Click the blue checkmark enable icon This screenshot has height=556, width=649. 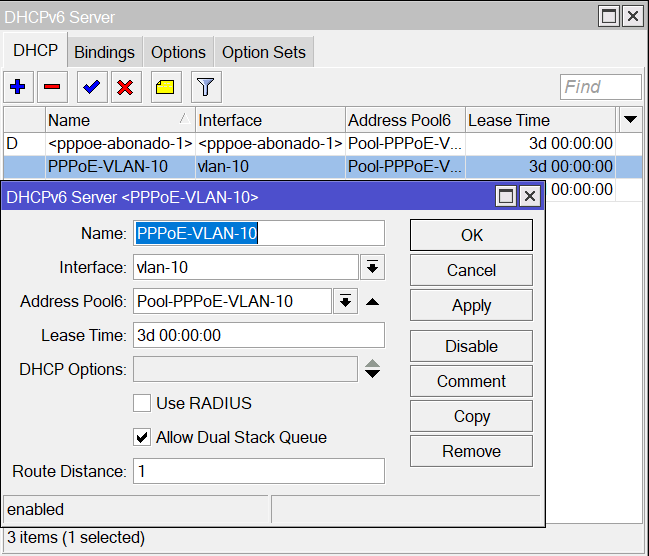pos(92,87)
